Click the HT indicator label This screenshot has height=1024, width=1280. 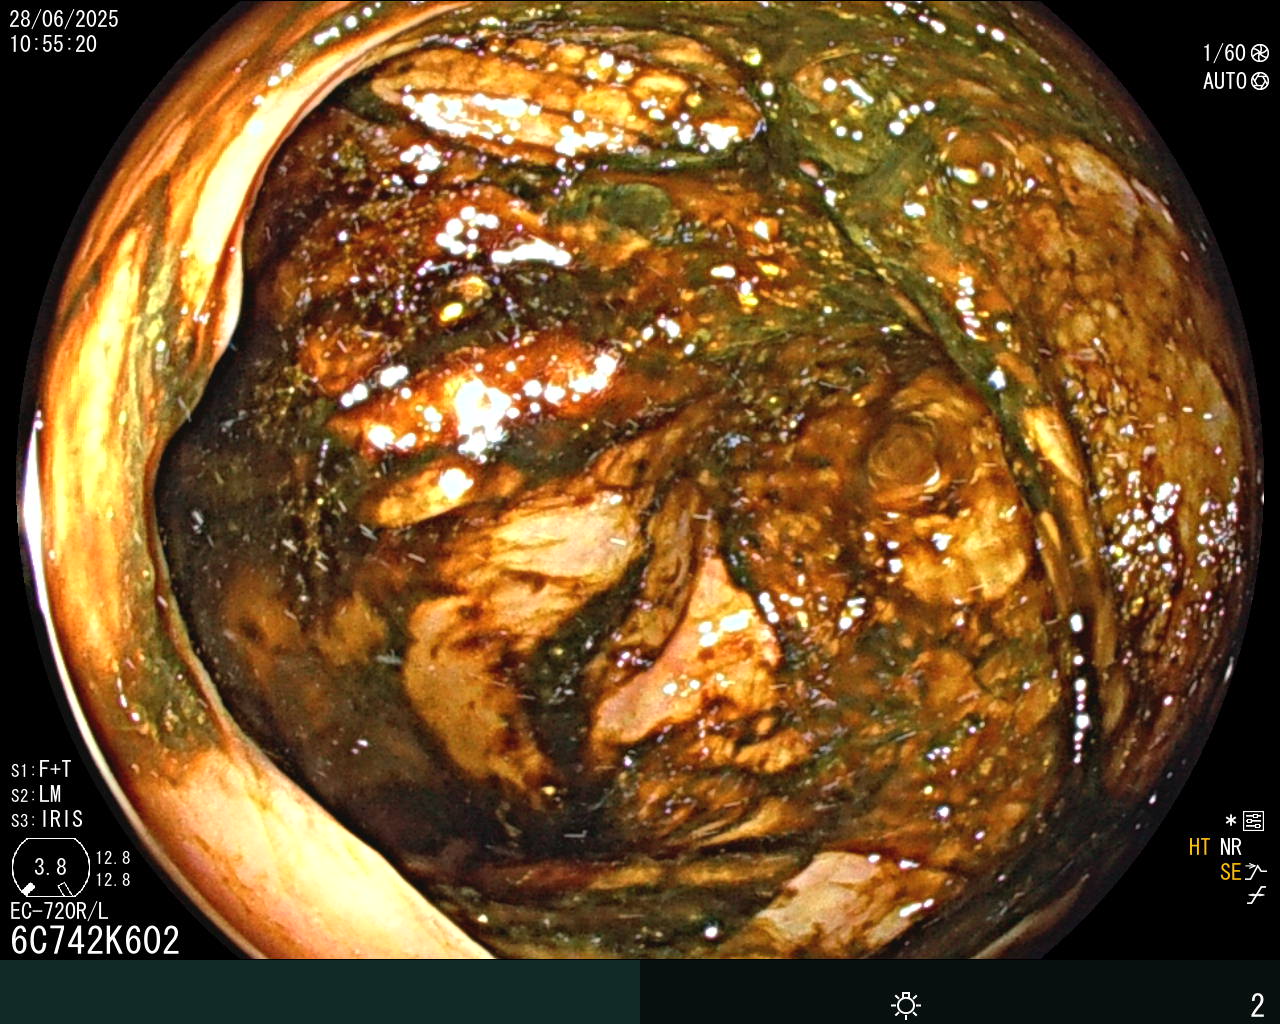coord(1199,847)
